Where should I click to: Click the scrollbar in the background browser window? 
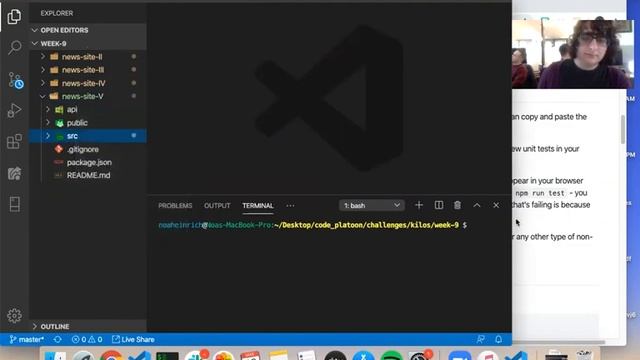pos(622,130)
